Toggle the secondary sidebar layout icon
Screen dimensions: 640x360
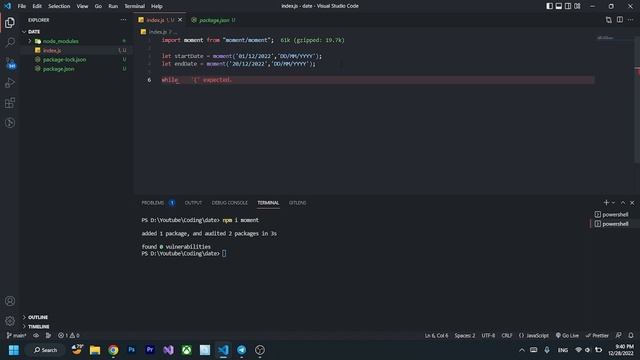click(x=568, y=6)
